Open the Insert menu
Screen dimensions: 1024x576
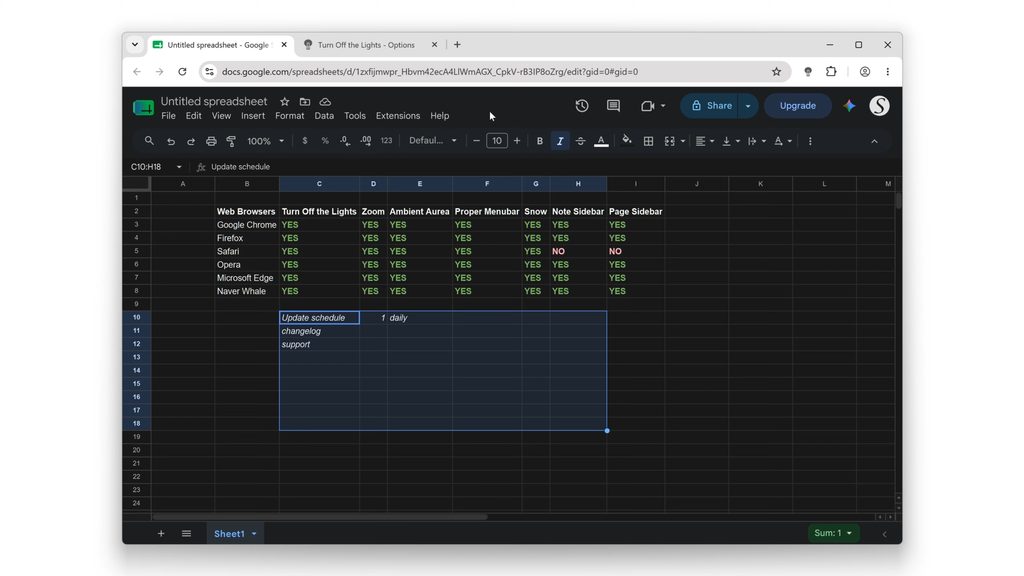[253, 116]
